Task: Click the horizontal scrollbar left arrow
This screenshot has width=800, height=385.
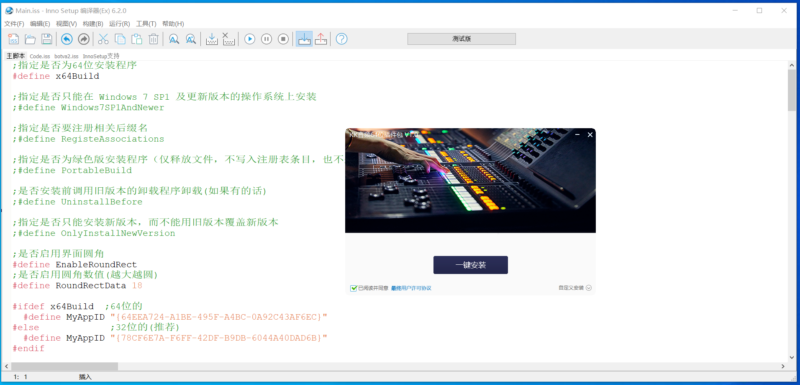Action: click(7, 367)
